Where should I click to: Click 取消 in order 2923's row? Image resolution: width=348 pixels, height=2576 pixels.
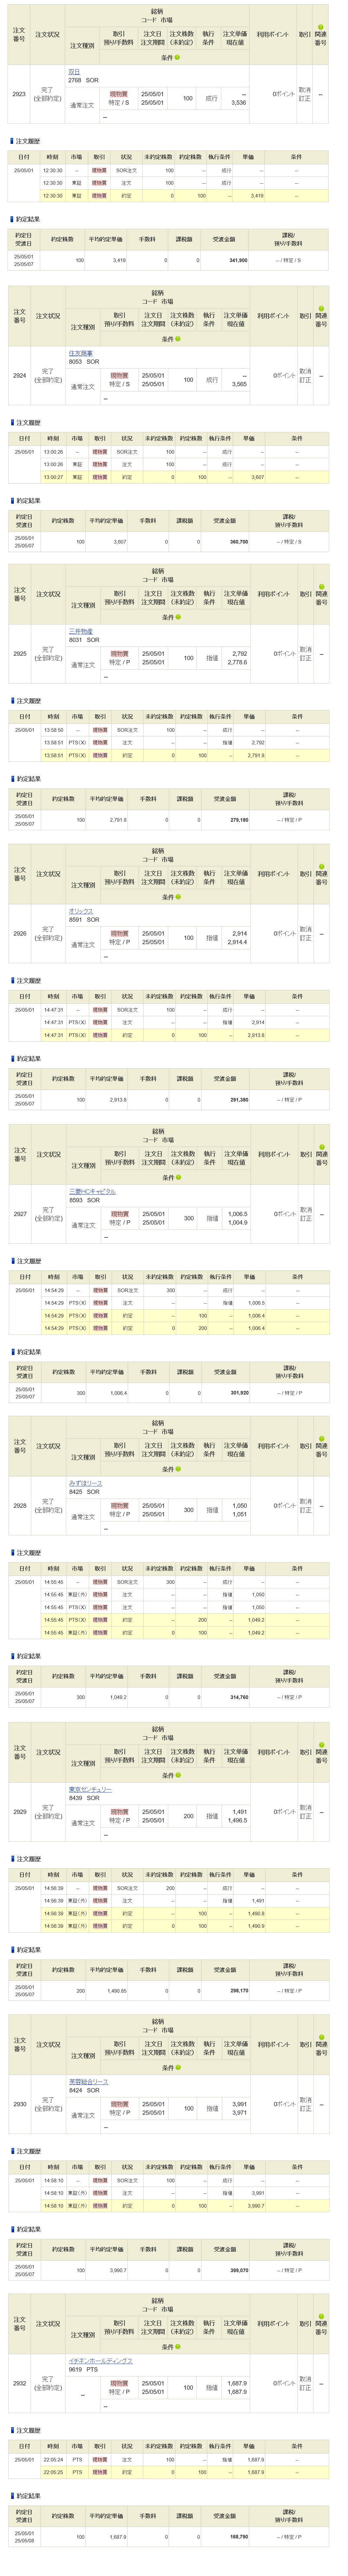(x=305, y=90)
